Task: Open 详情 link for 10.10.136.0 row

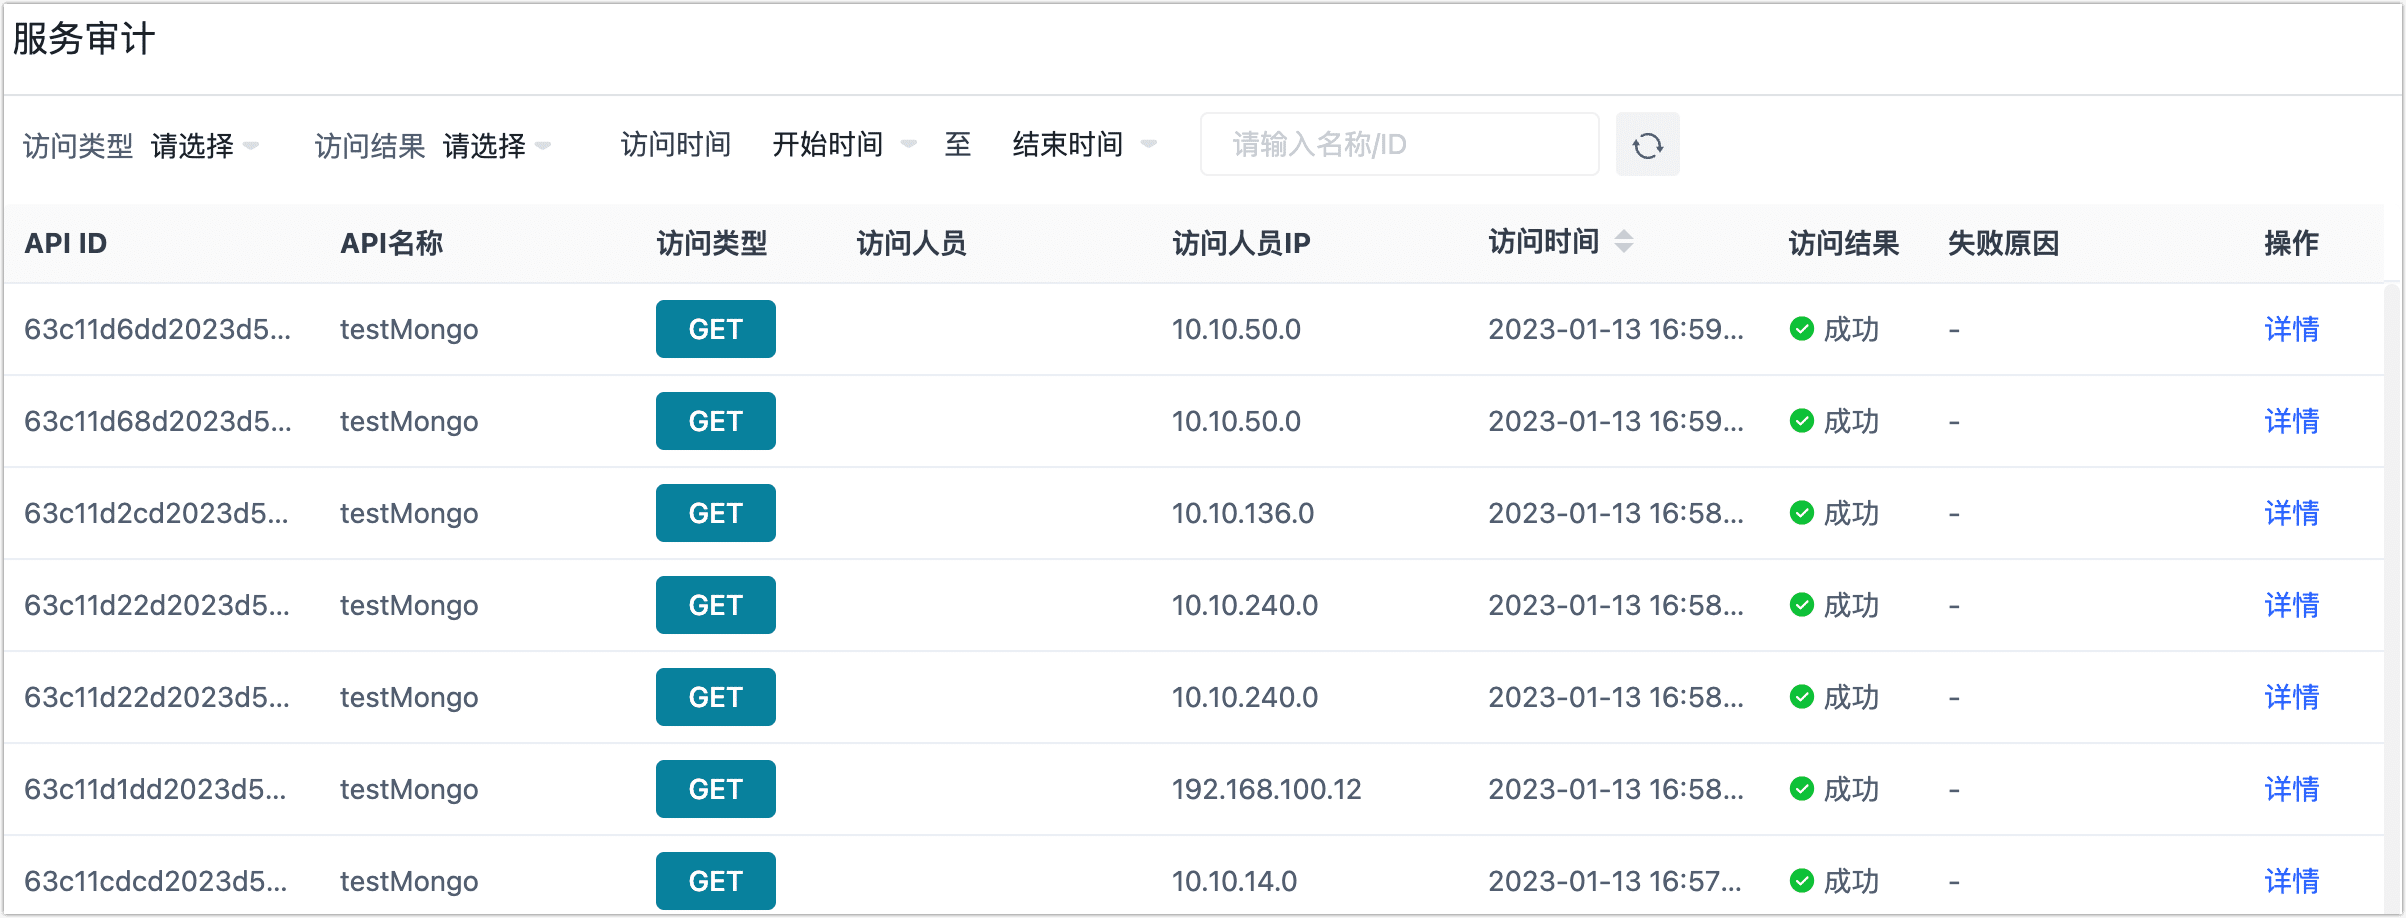Action: [2291, 513]
